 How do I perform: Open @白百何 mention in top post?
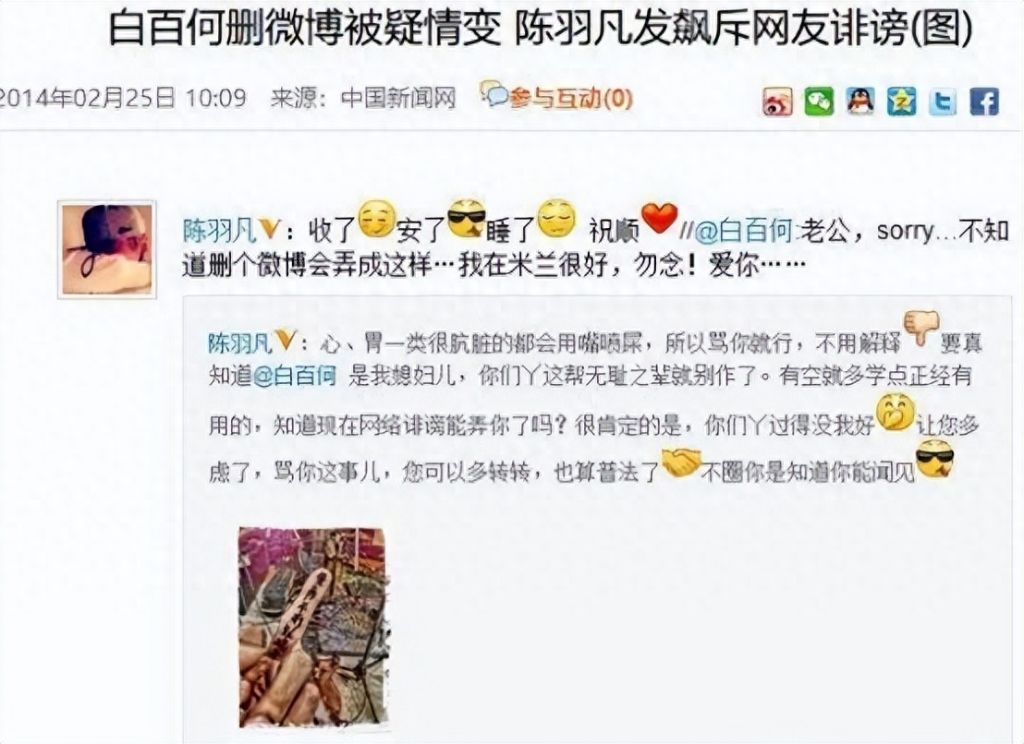point(744,231)
